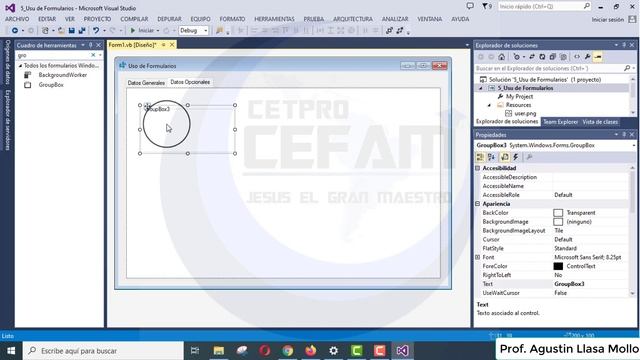Click the View Code icon in Explorador de soluciones
This screenshot has height=360, width=640.
click(x=577, y=57)
